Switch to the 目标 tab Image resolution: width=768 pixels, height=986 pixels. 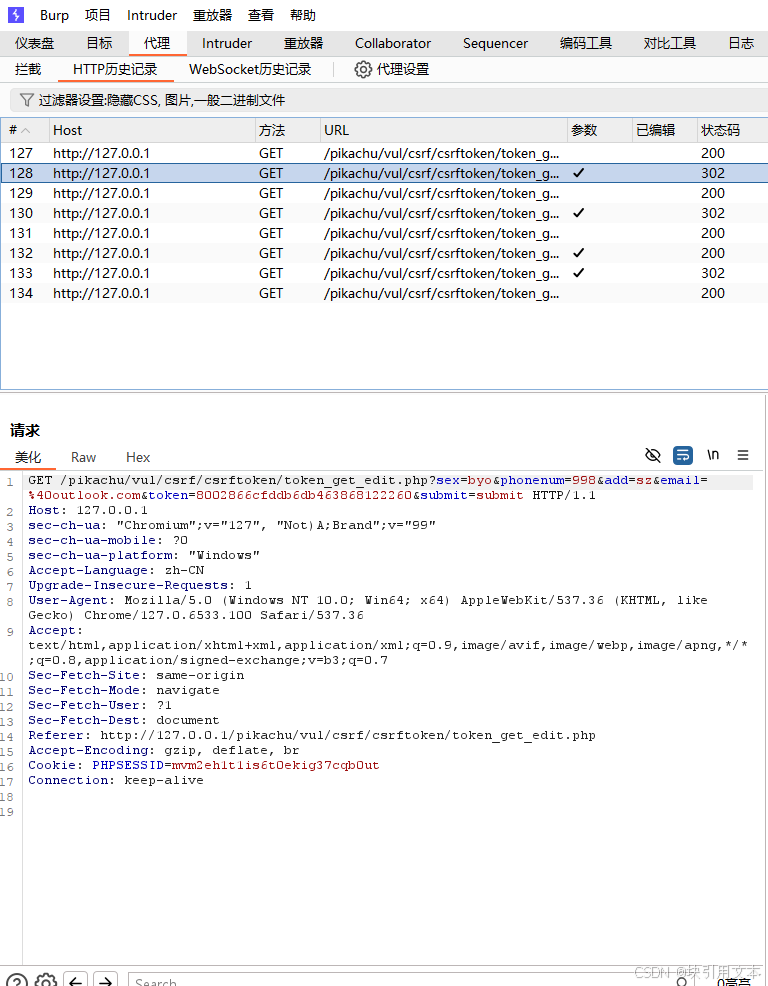[x=99, y=43]
